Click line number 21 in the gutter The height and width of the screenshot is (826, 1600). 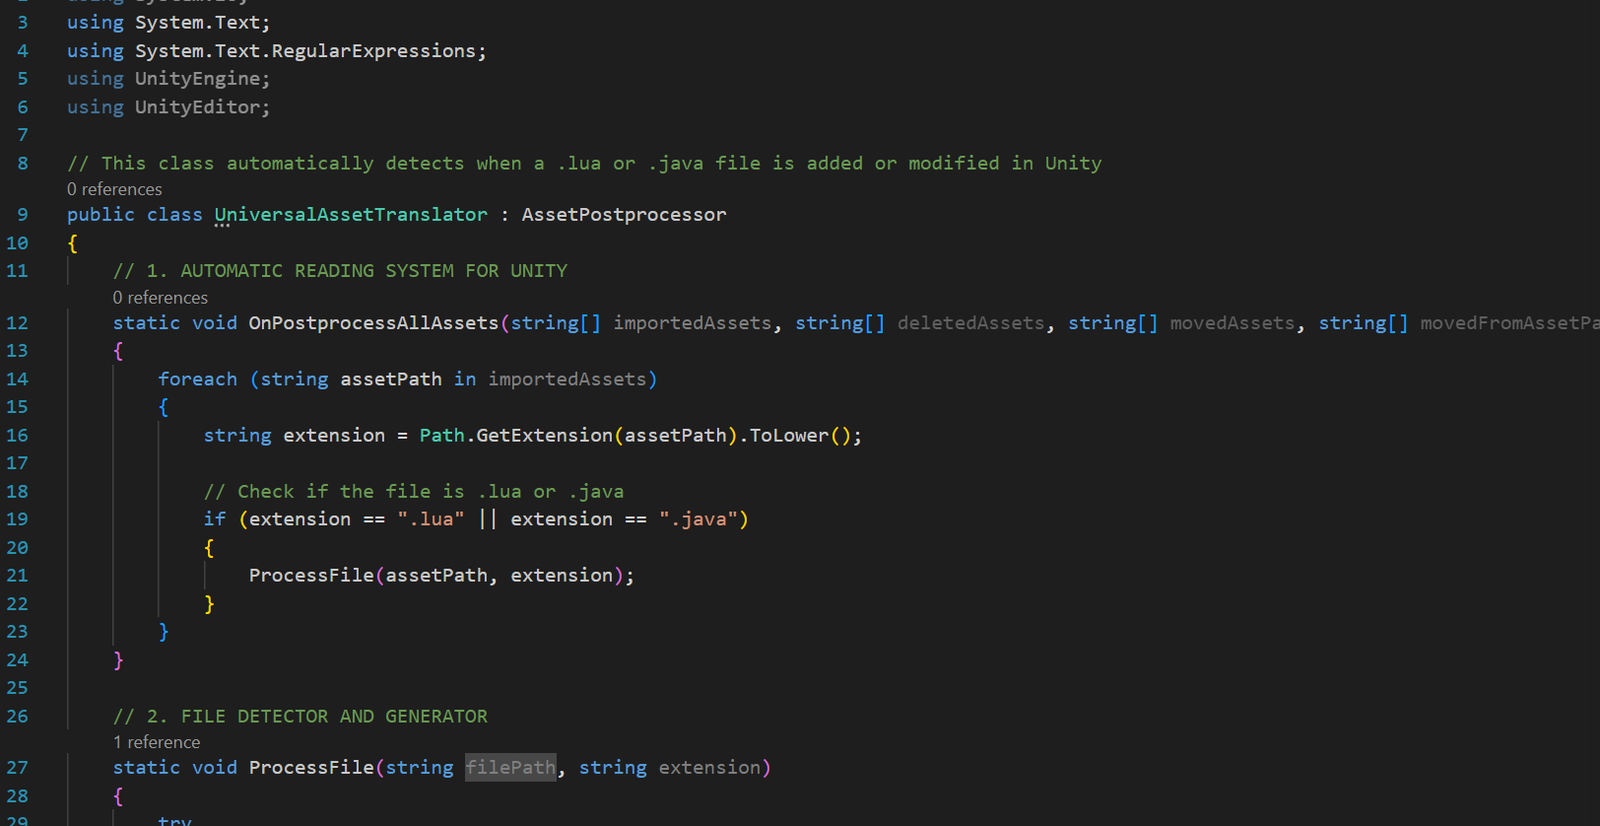(x=17, y=575)
